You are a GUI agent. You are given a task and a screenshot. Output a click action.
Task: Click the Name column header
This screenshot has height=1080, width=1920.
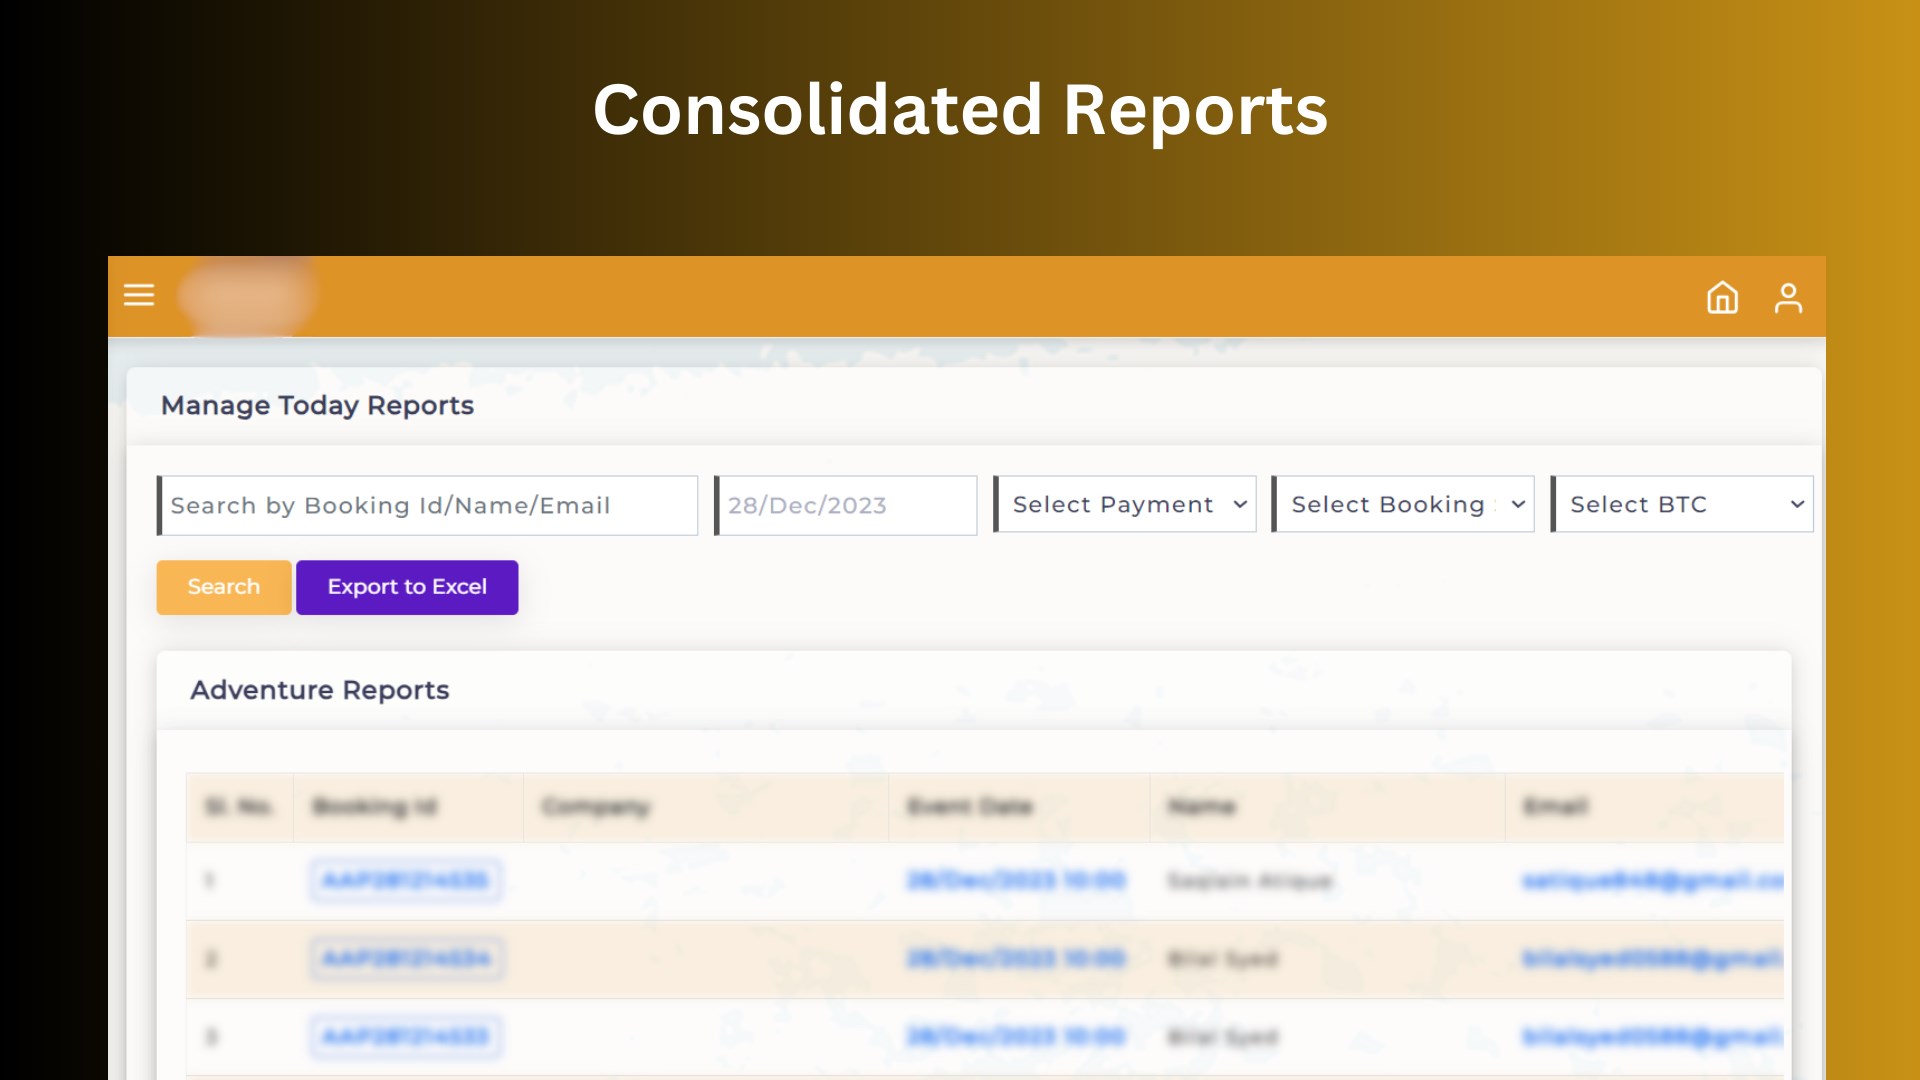click(1203, 807)
